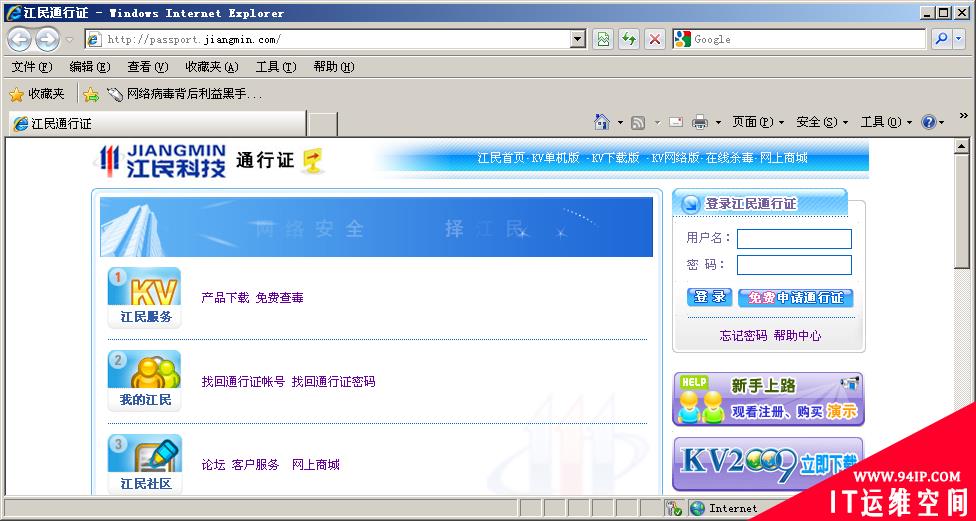
Task: Open the 工具(T) menu in the menu bar
Action: point(276,67)
